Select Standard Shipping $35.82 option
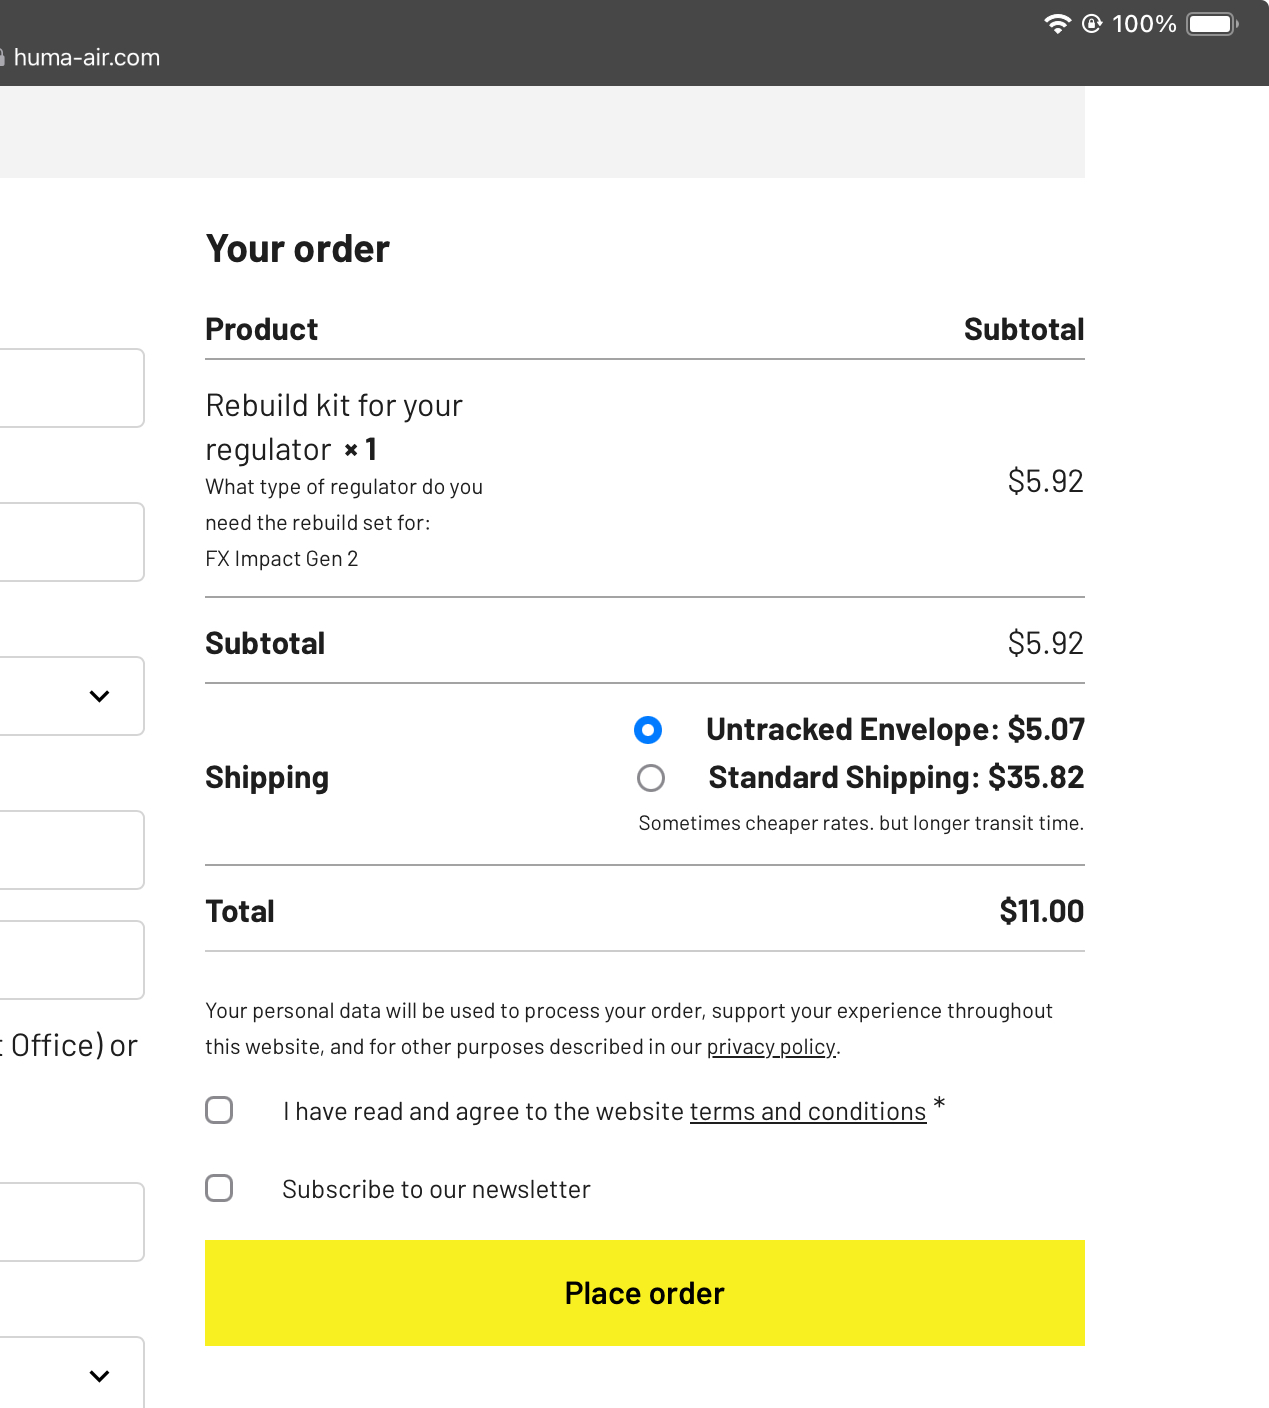 651,778
